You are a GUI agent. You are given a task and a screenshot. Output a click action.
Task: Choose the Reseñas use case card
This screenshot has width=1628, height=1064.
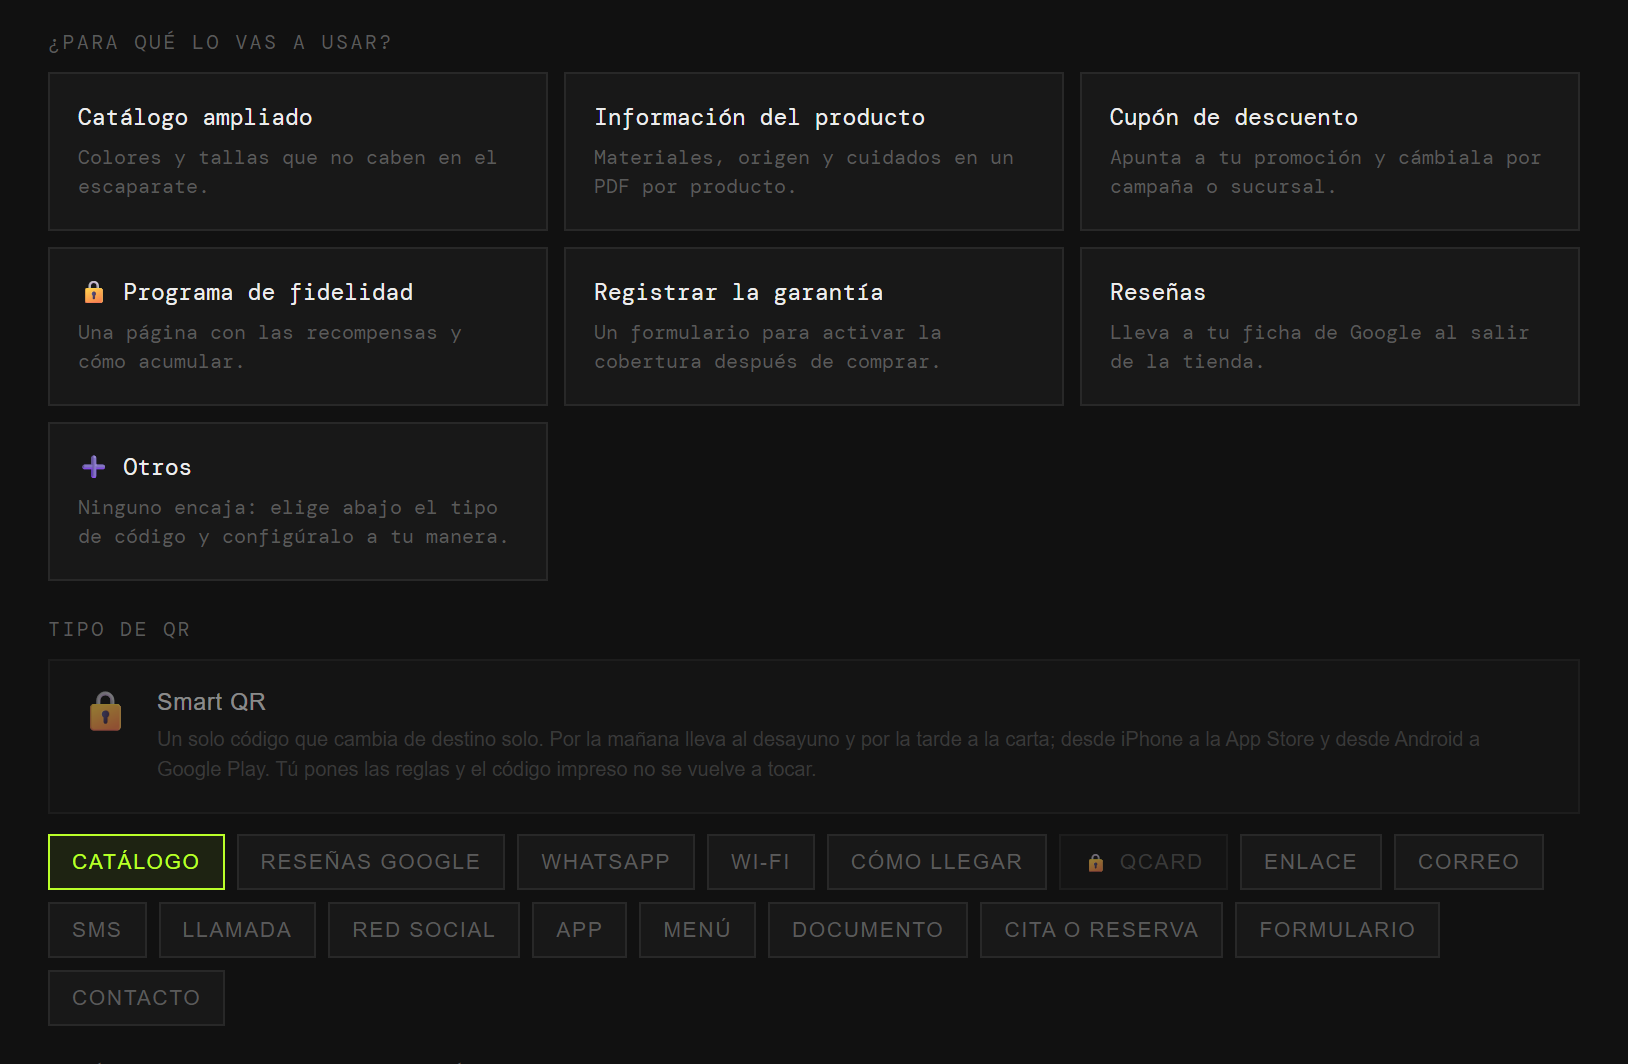[1330, 326]
